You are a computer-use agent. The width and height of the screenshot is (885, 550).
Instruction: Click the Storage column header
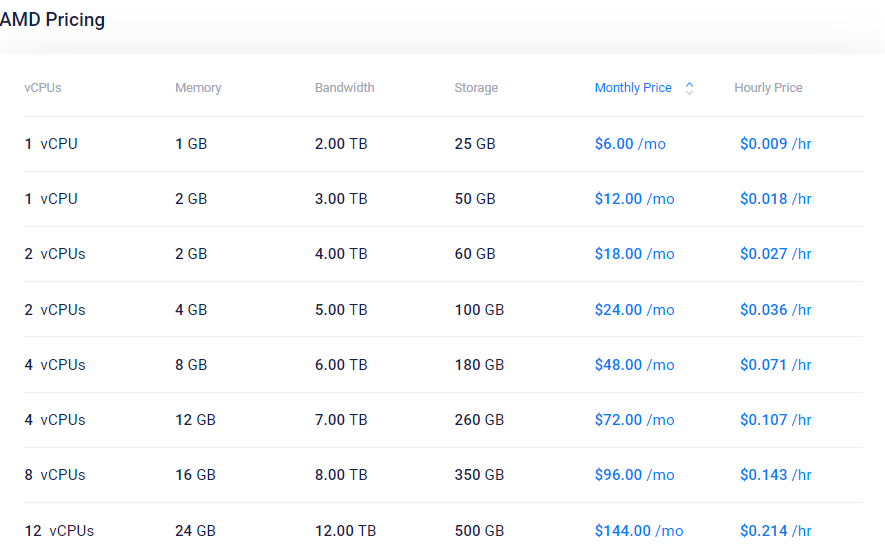click(476, 88)
